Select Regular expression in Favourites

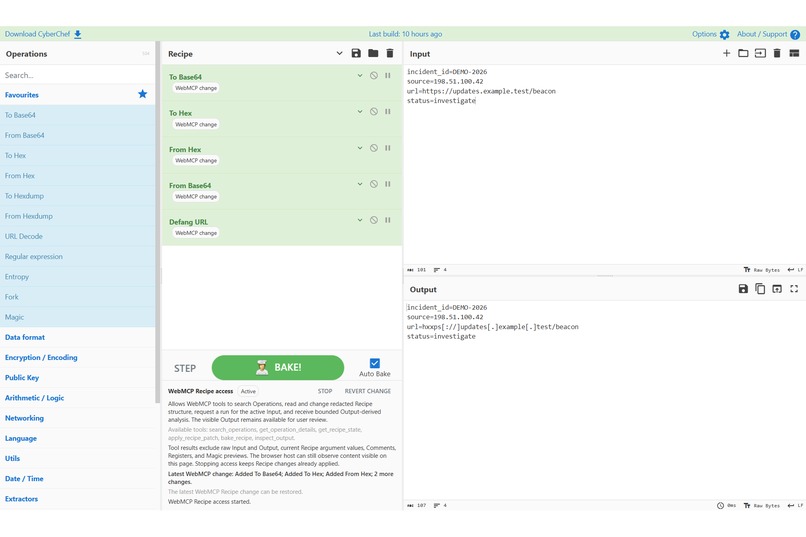coord(77,256)
